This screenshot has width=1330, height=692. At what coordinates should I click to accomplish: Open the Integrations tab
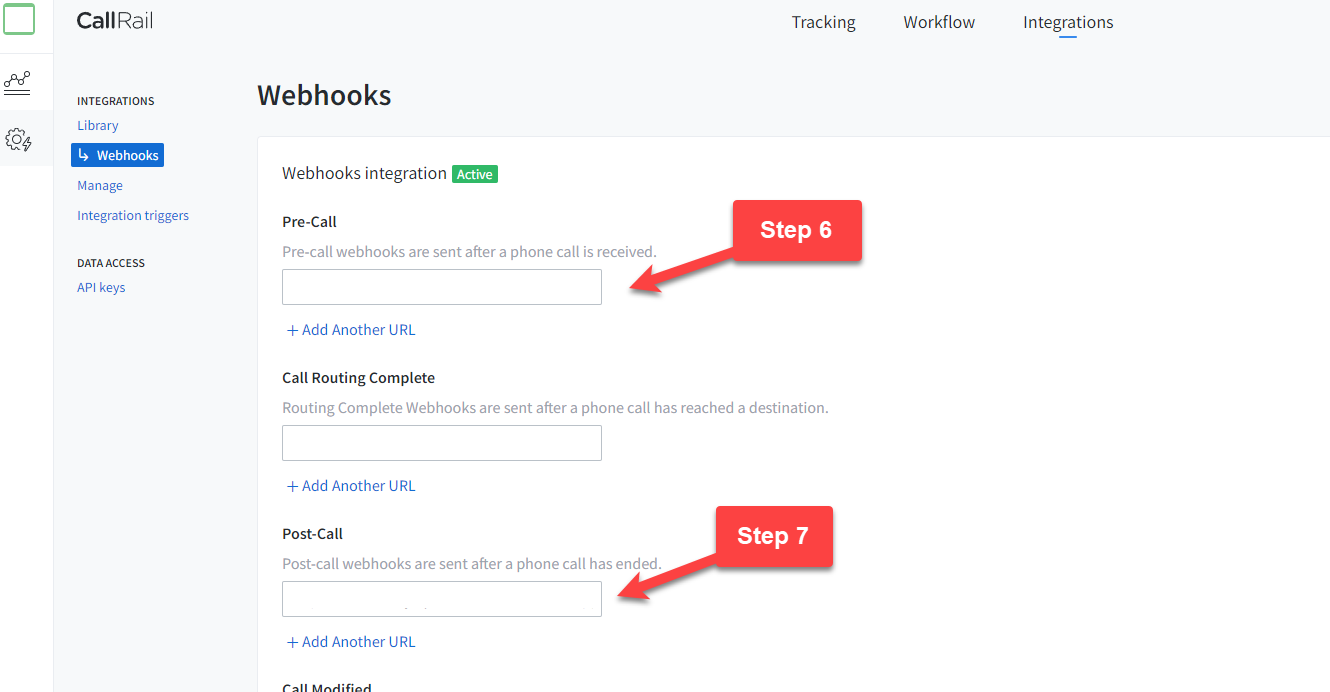point(1067,22)
